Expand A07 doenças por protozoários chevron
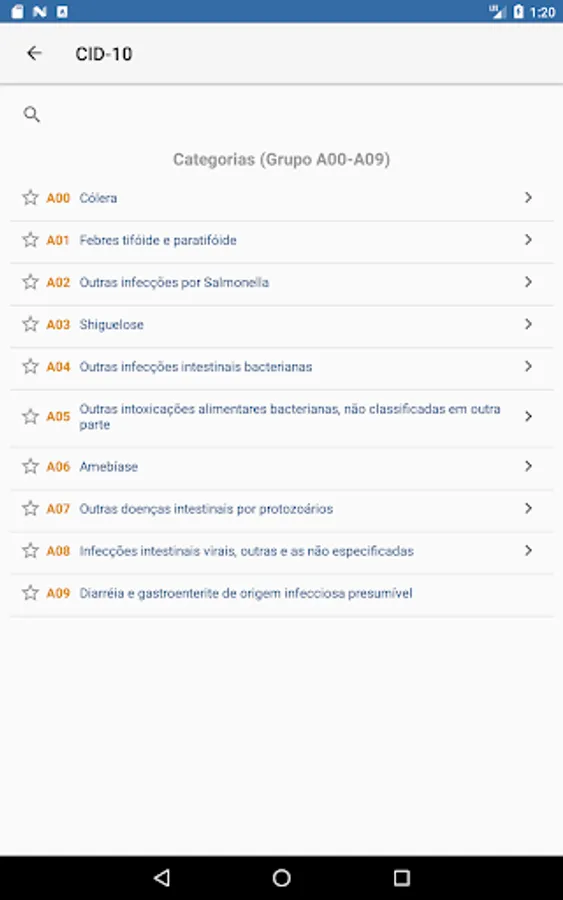 pyautogui.click(x=528, y=508)
